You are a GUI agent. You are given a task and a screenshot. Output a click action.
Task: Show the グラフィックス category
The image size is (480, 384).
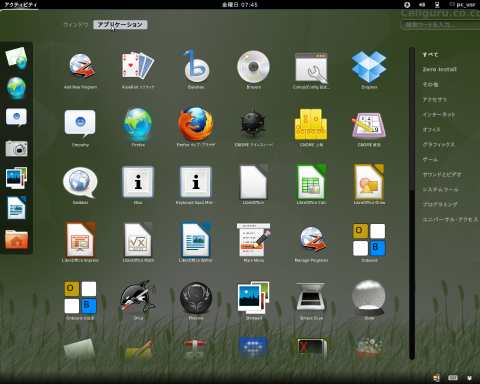coord(439,144)
